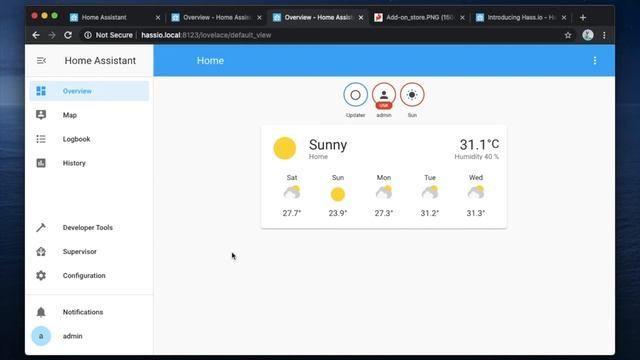Click the Home view header title

click(210, 61)
